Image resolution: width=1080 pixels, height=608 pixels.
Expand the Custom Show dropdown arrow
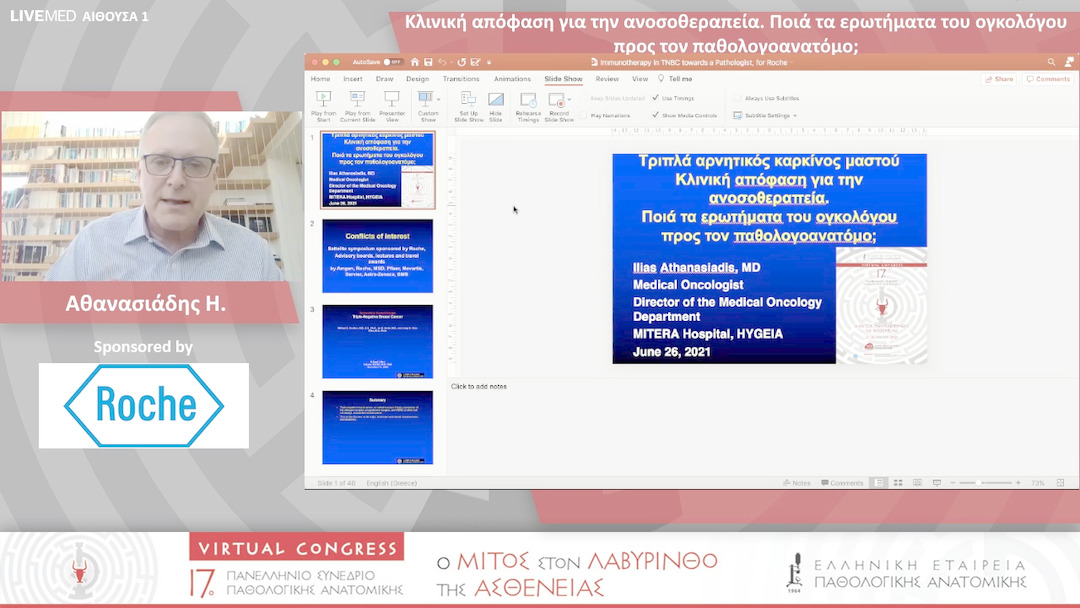pyautogui.click(x=439, y=99)
